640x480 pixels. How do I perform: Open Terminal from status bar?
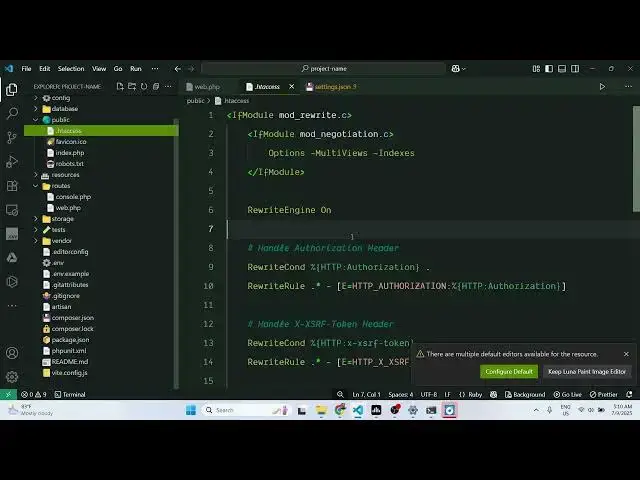point(70,394)
